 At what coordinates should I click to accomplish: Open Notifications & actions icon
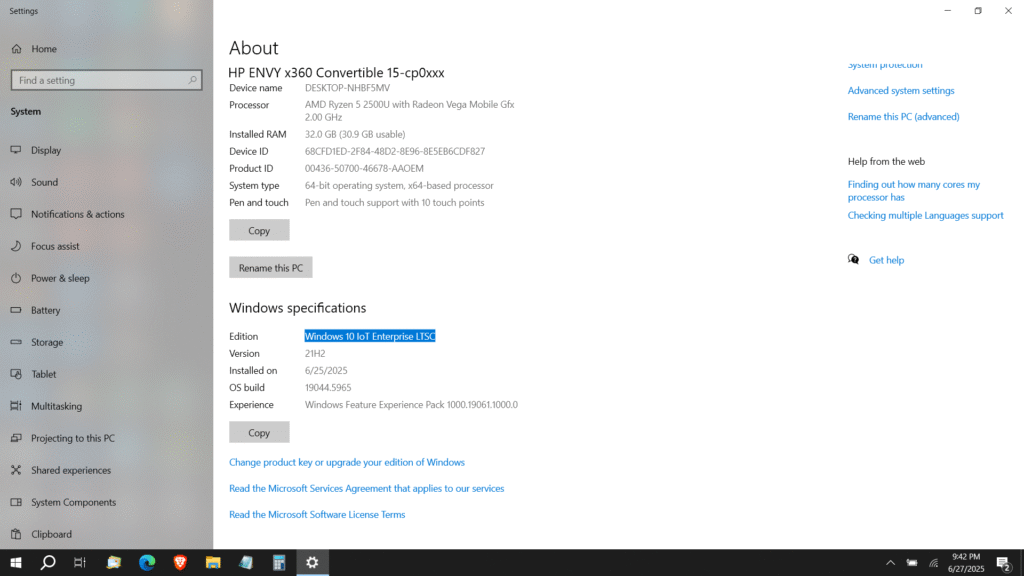coord(16,214)
